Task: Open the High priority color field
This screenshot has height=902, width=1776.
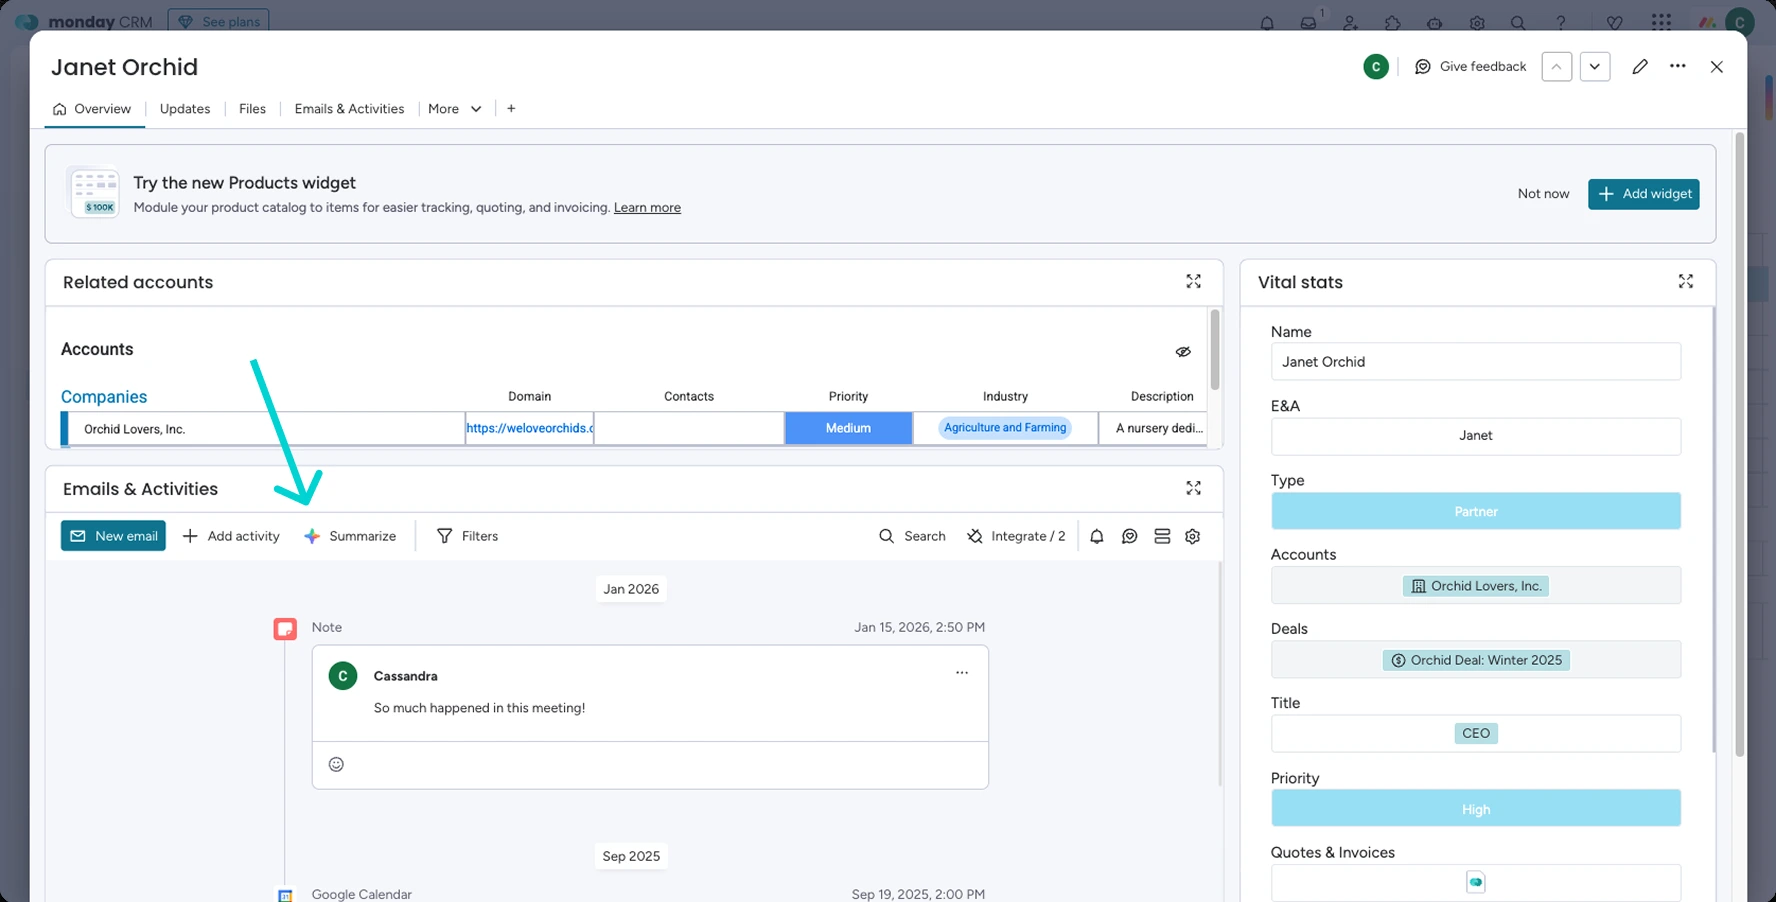Action: (1476, 809)
